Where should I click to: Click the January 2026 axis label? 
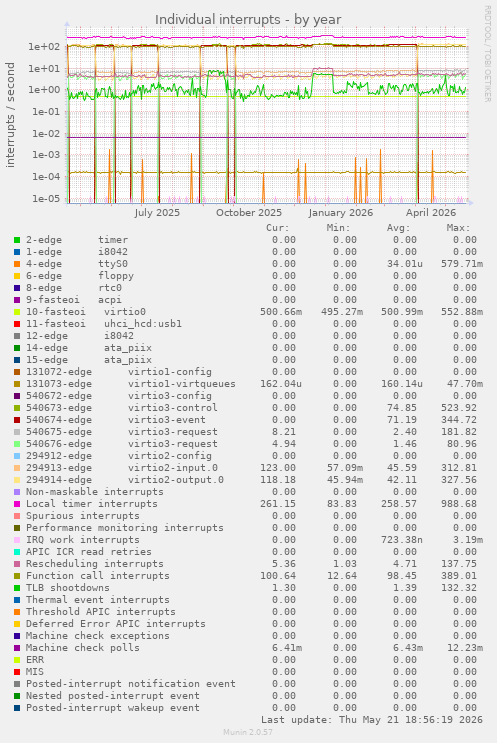(x=341, y=213)
